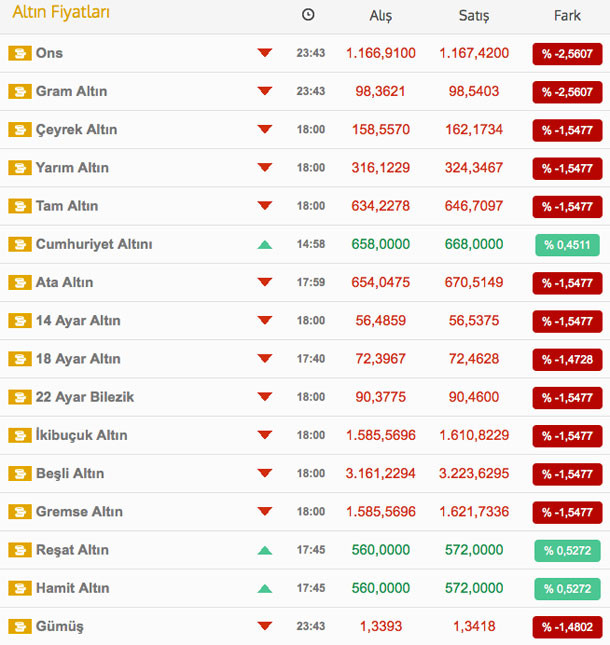
Task: Click the green % 0,5272 badge for Hamit Altın
Action: (x=566, y=588)
